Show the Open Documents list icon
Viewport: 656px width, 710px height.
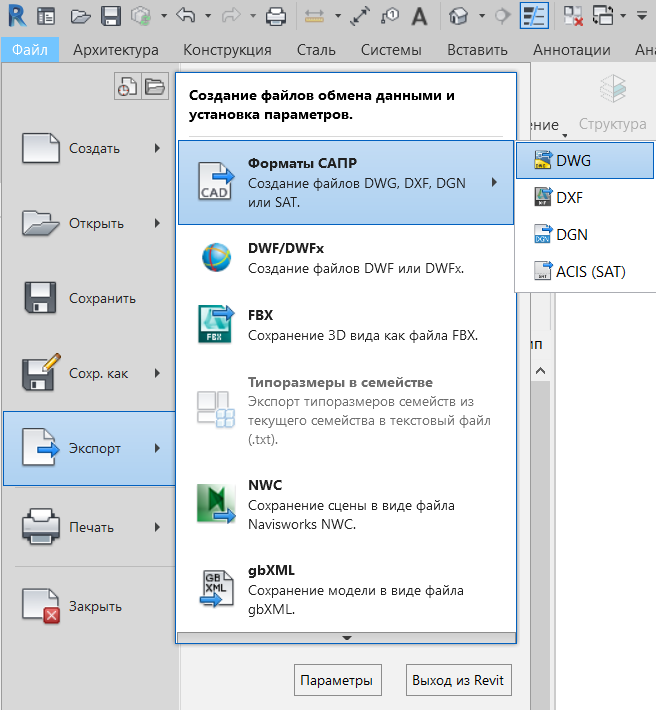click(155, 86)
